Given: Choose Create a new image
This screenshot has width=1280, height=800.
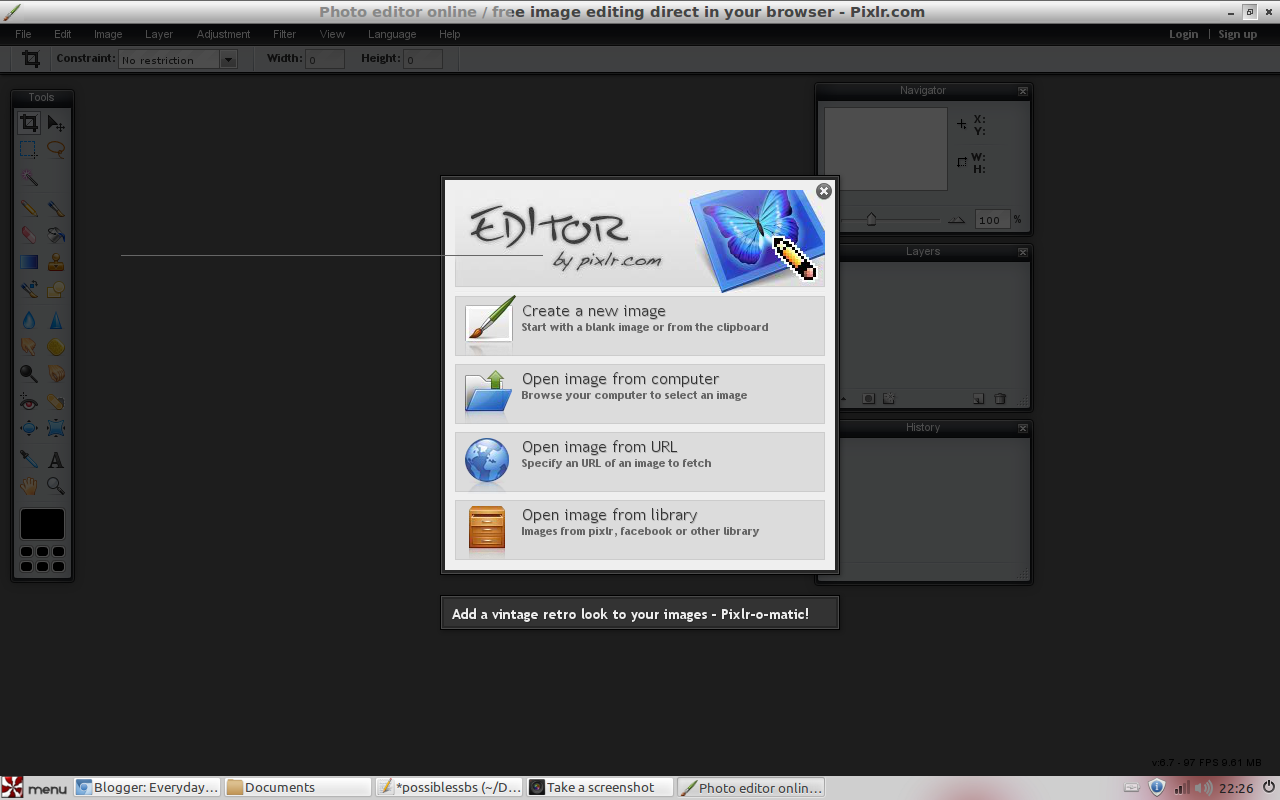Looking at the screenshot, I should pyautogui.click(x=640, y=325).
